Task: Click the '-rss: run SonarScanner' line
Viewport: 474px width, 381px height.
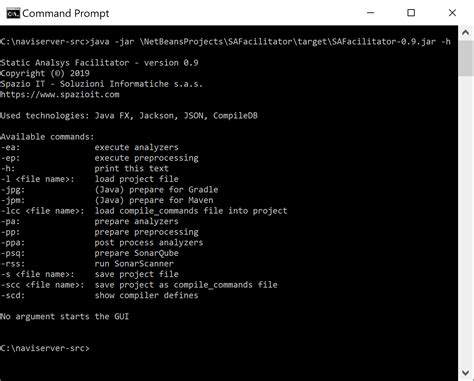Action: point(87,263)
